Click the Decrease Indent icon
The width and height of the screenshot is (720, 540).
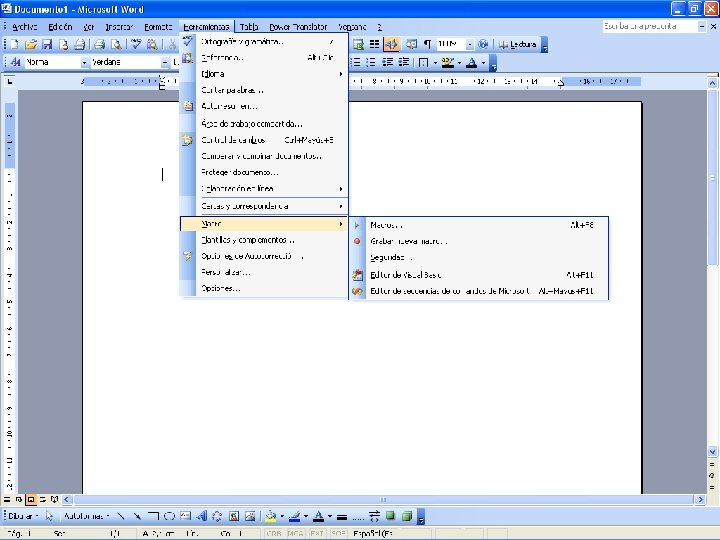pos(388,62)
